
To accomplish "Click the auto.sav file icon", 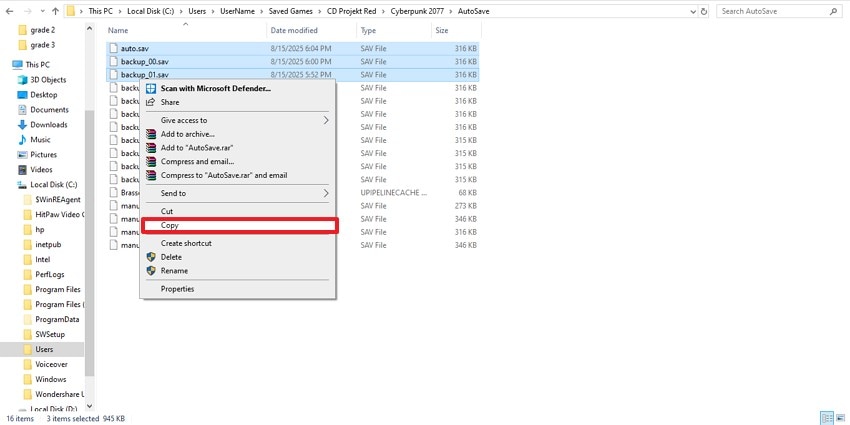I will click(113, 48).
